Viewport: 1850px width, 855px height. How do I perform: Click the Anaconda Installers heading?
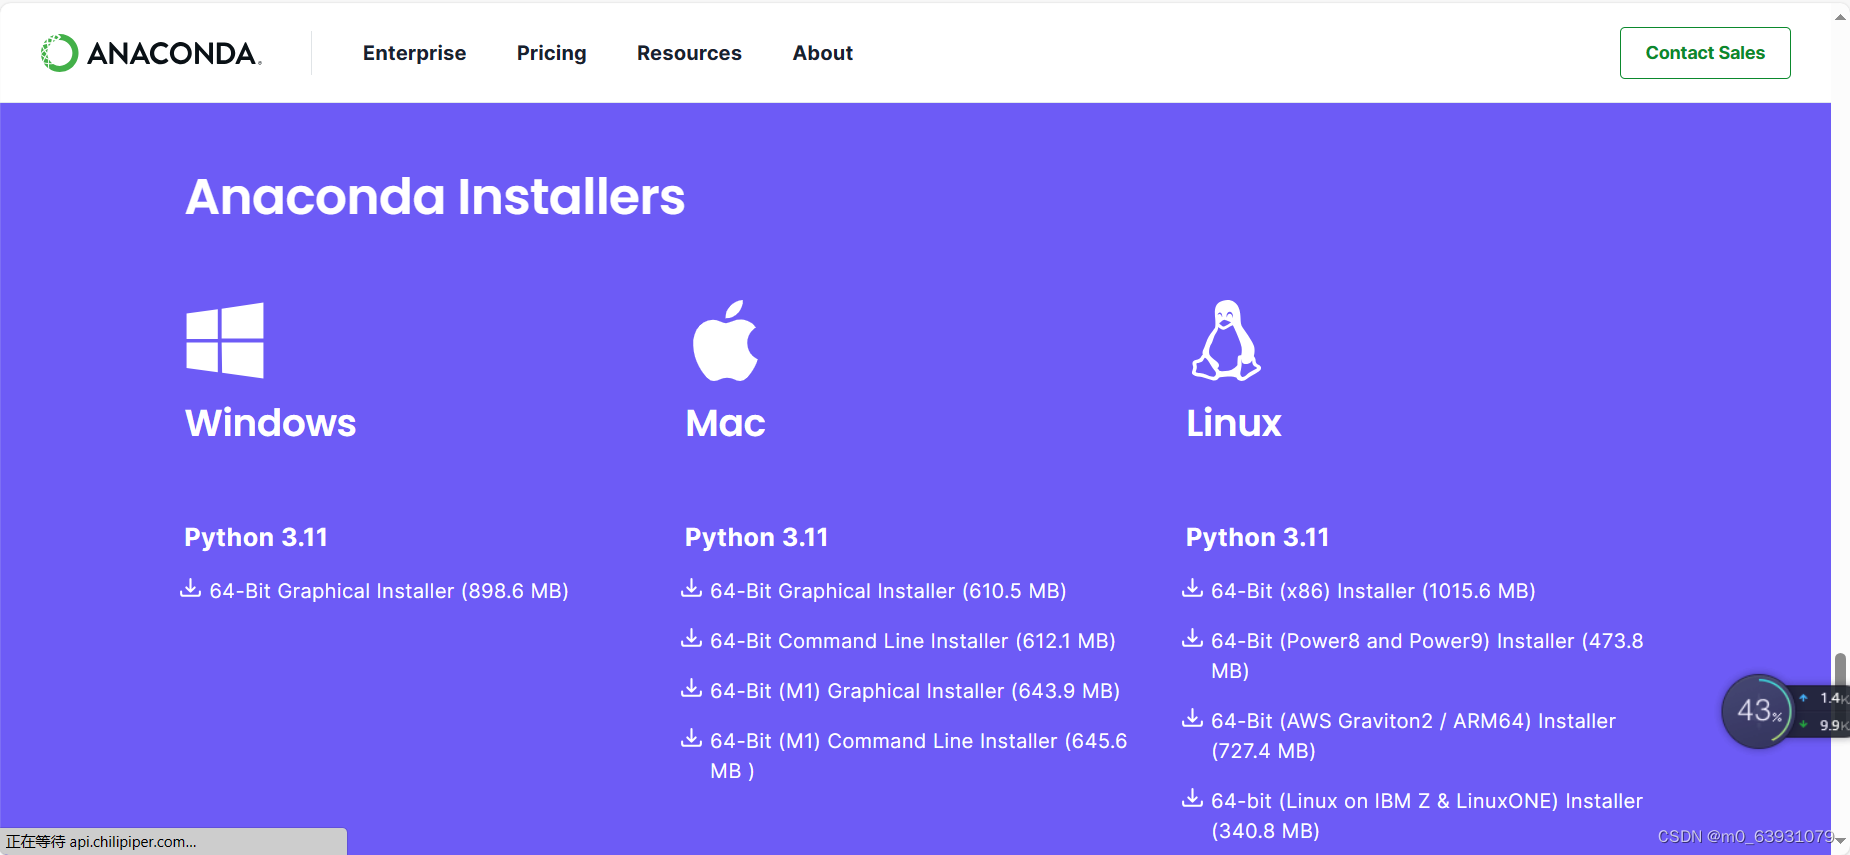[x=435, y=197]
